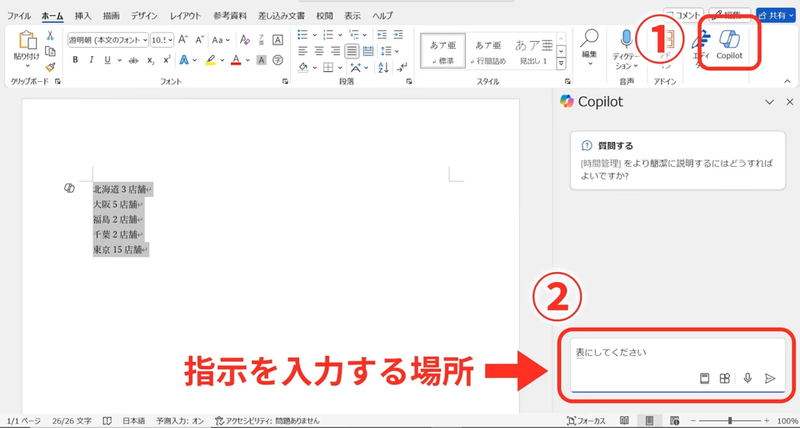Decrease the paragraph indent
Viewport: 800px width, 428px height.
382,35
